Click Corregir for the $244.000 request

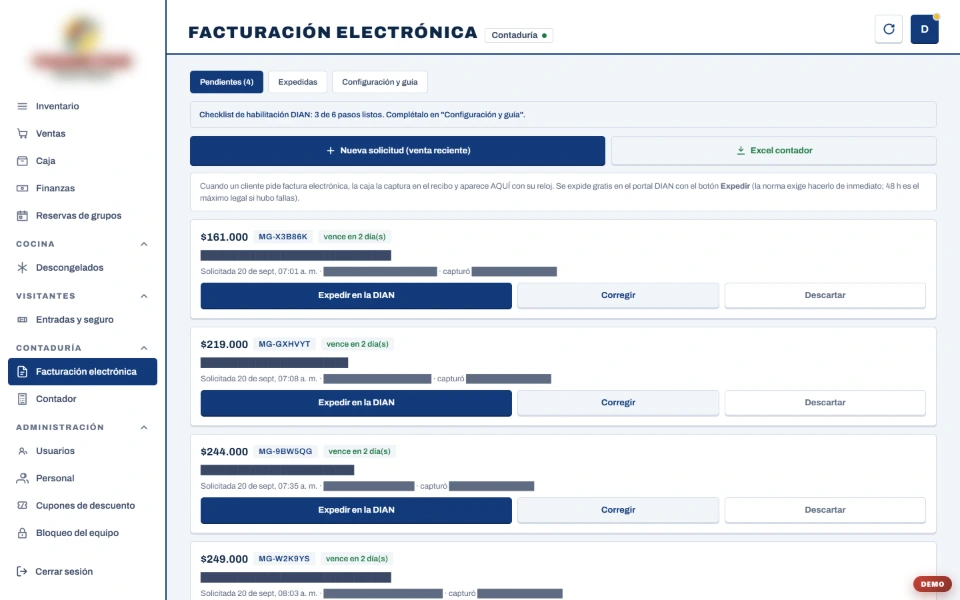coord(618,510)
